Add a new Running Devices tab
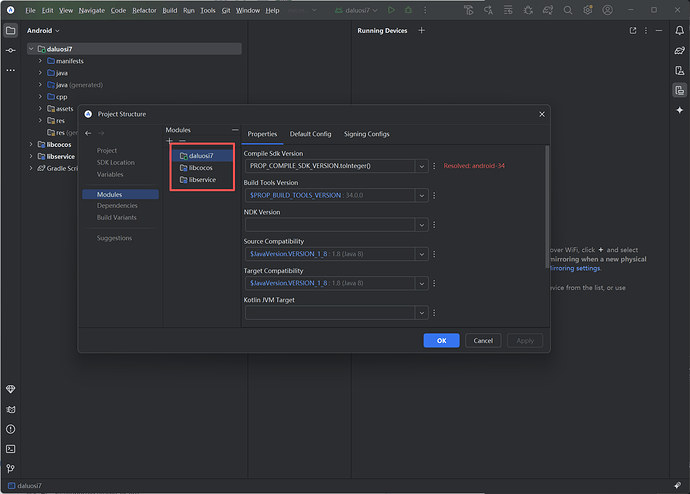Viewport: 690px width, 494px height. 421,31
